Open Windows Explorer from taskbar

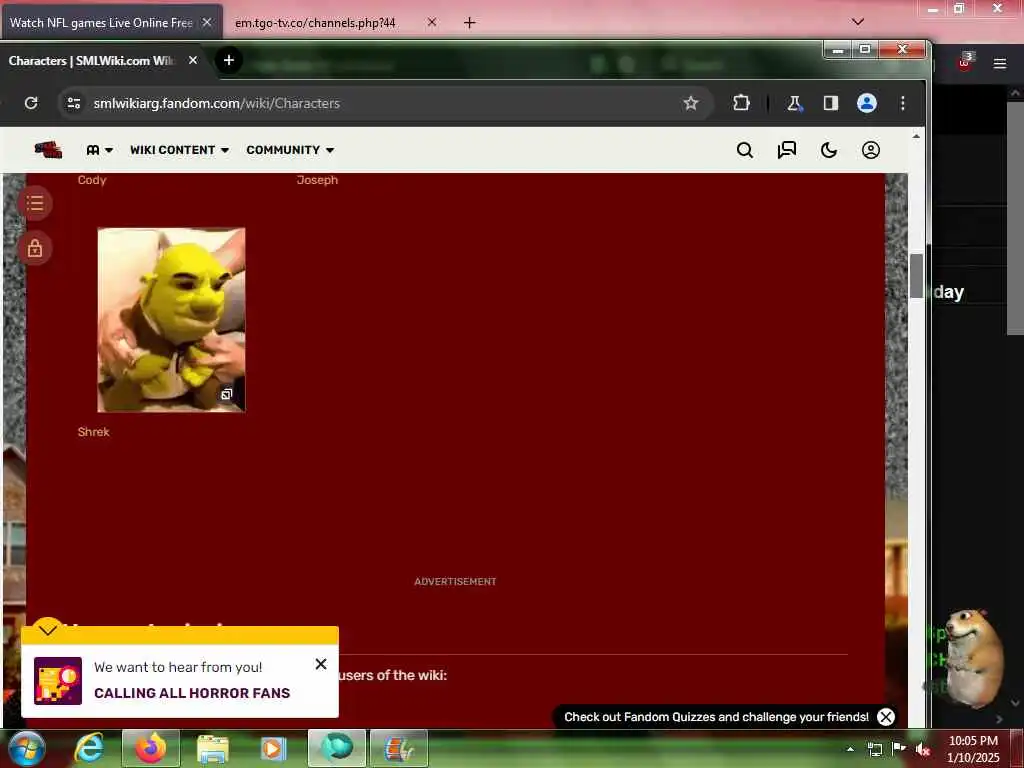(212, 749)
